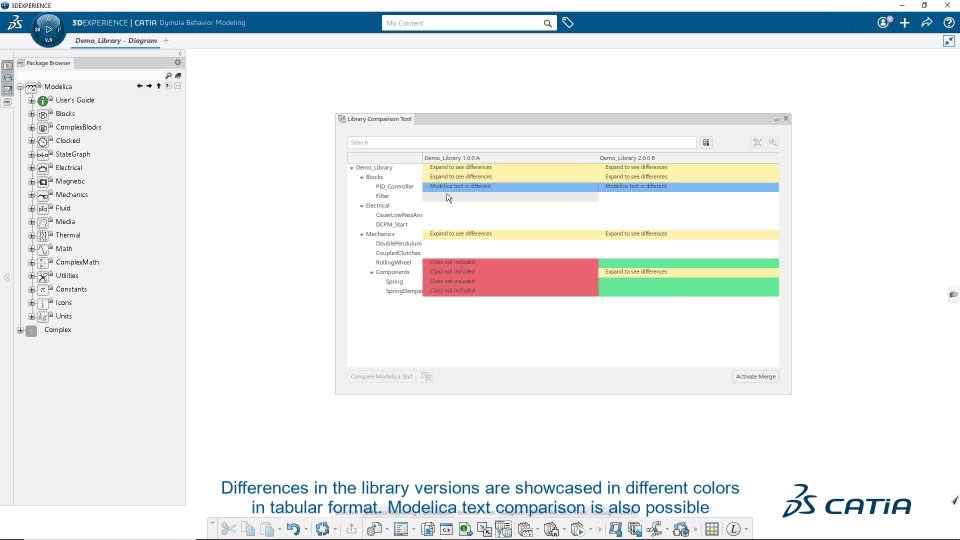Image resolution: width=960 pixels, height=540 pixels.
Task: Collapse Components node in comparison tree
Action: click(372, 272)
